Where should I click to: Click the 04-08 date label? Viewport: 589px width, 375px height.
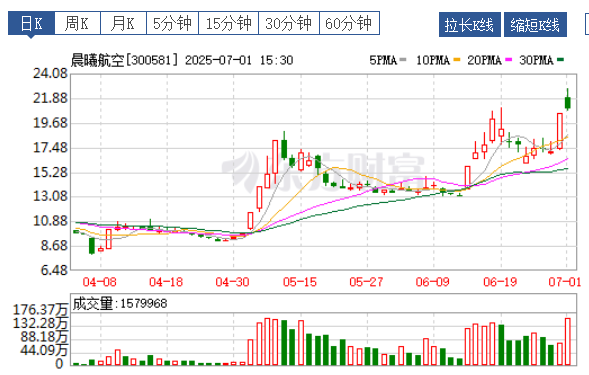pyautogui.click(x=100, y=282)
